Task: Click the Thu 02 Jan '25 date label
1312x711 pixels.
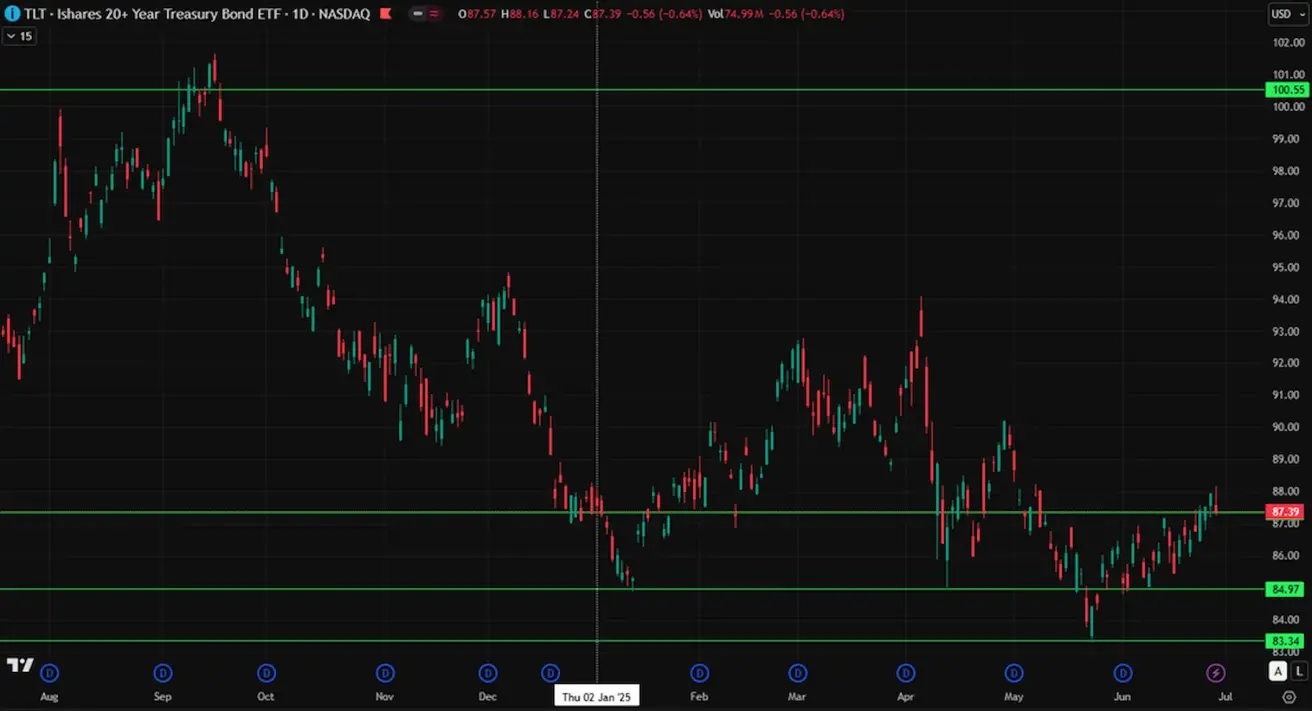Action: point(597,696)
